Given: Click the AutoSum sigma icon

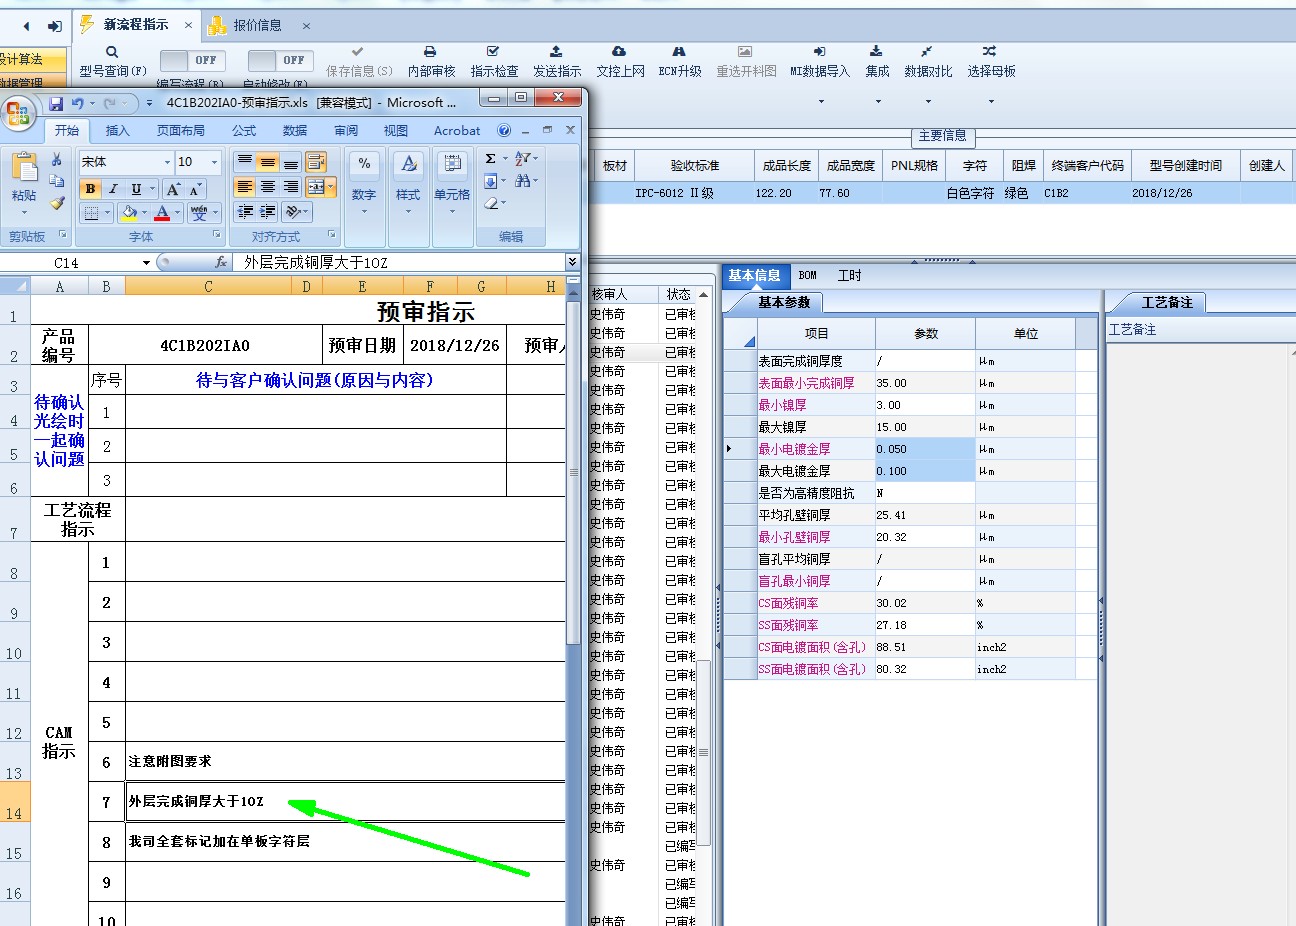Looking at the screenshot, I should coord(491,159).
